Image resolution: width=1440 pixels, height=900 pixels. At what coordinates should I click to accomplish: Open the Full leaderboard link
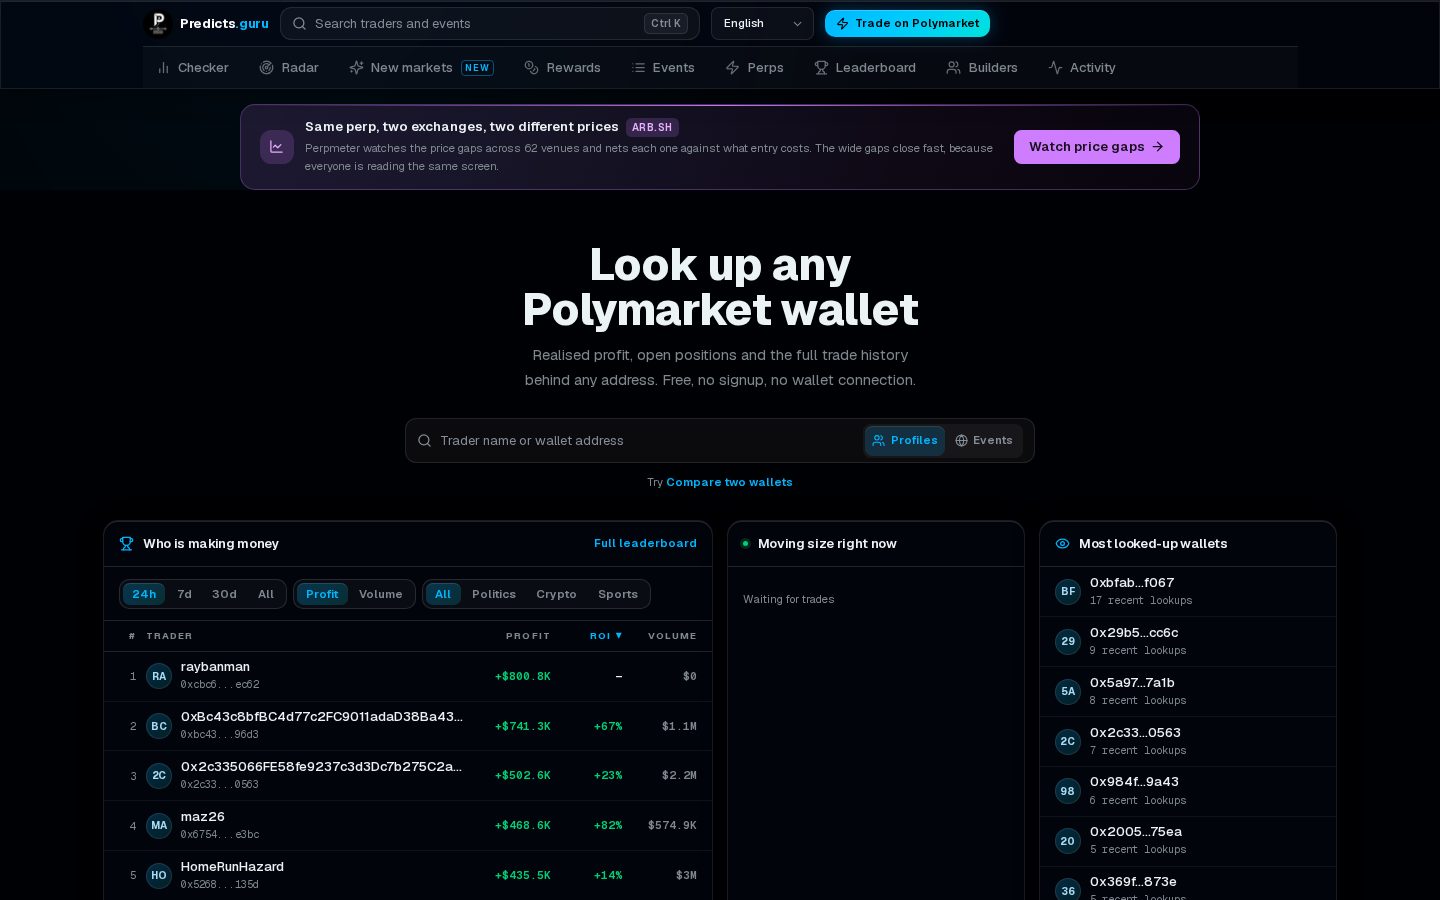tap(645, 544)
